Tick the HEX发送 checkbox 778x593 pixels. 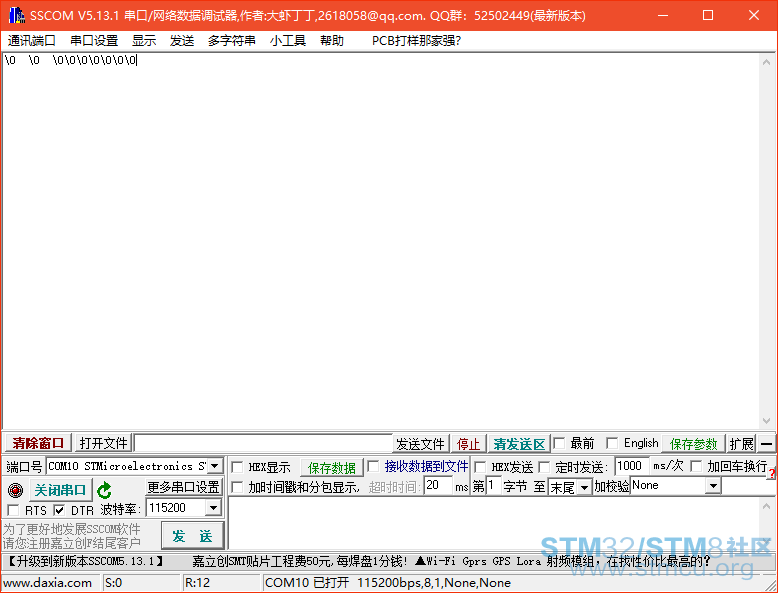480,467
